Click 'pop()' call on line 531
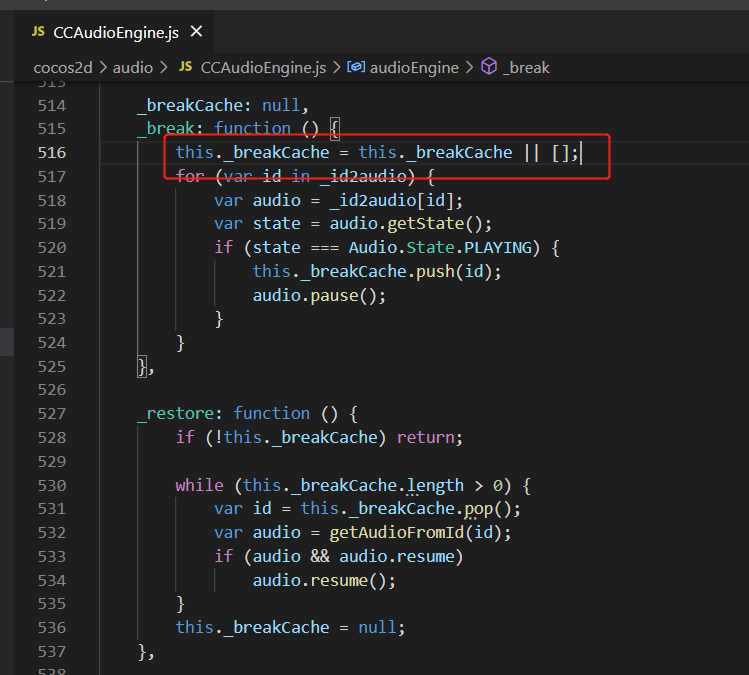Viewport: 749px width, 675px height. 488,509
